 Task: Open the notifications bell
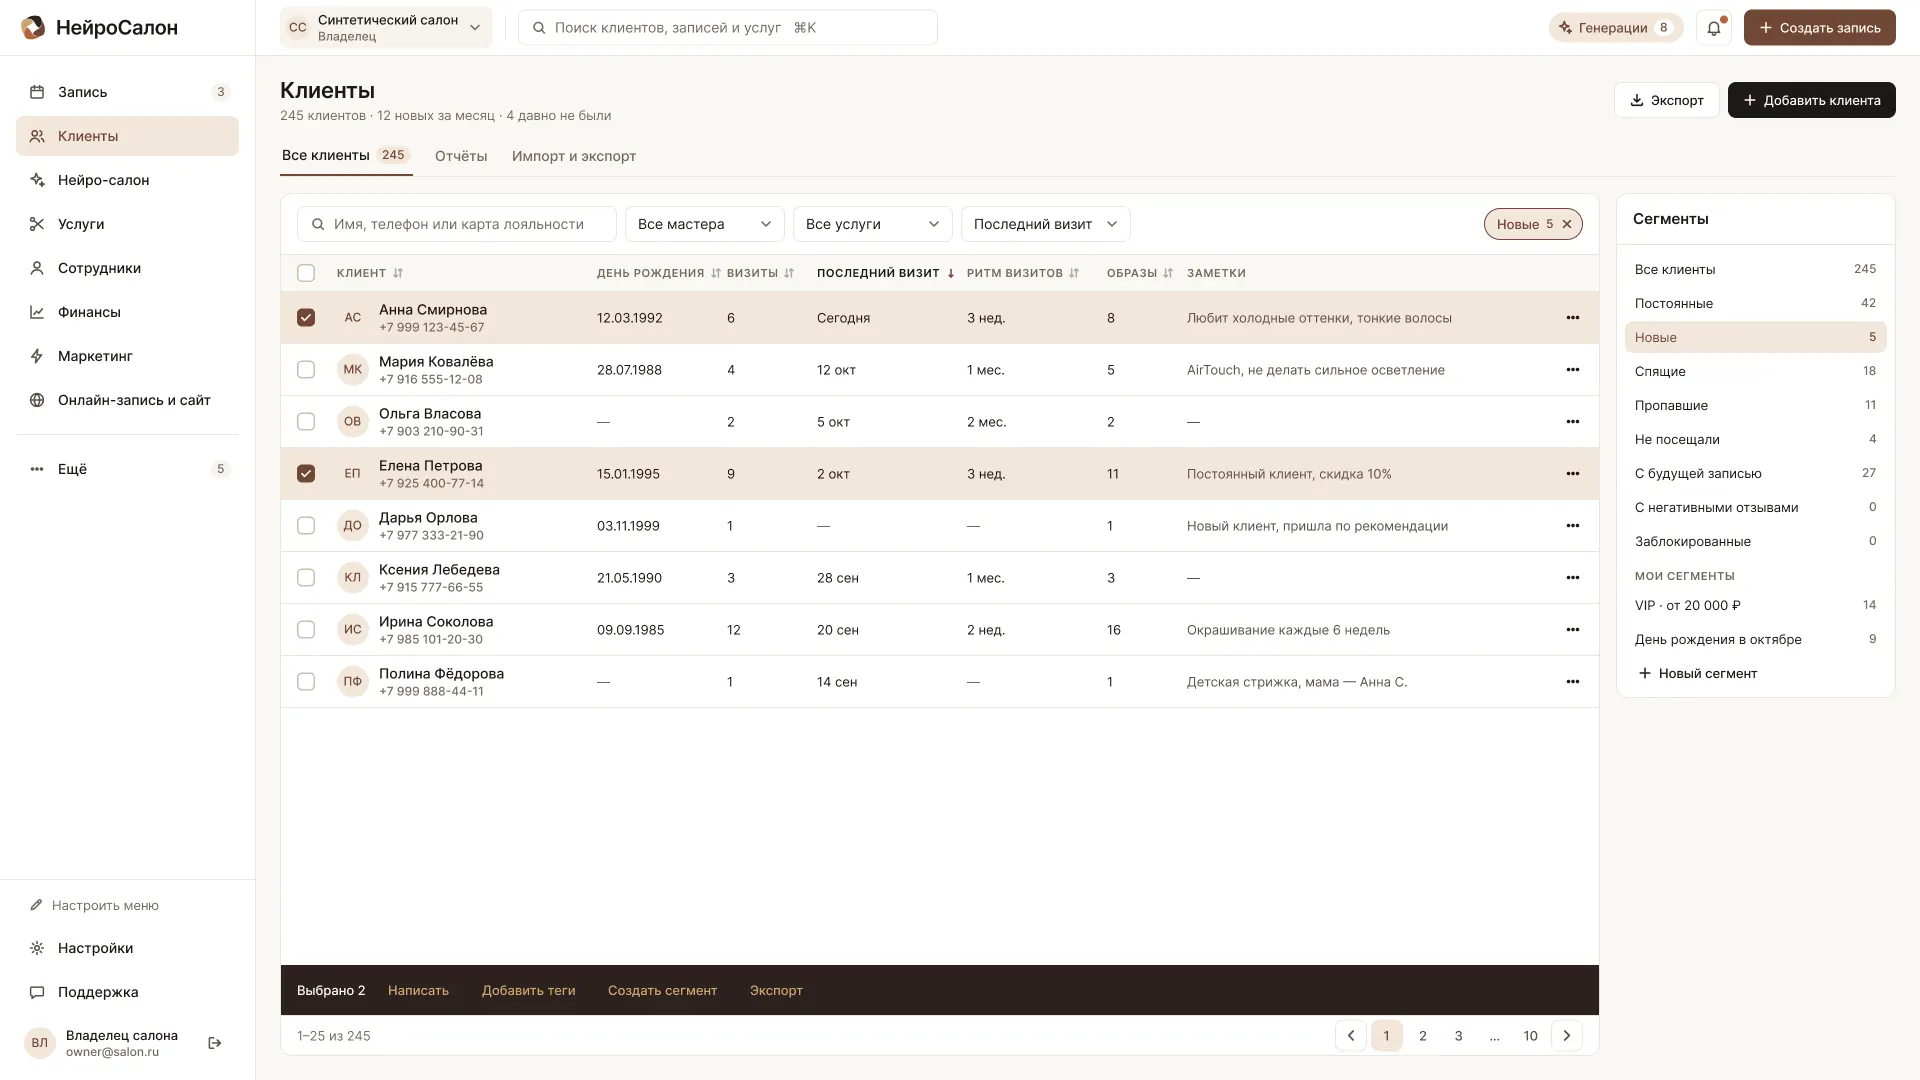[1714, 28]
